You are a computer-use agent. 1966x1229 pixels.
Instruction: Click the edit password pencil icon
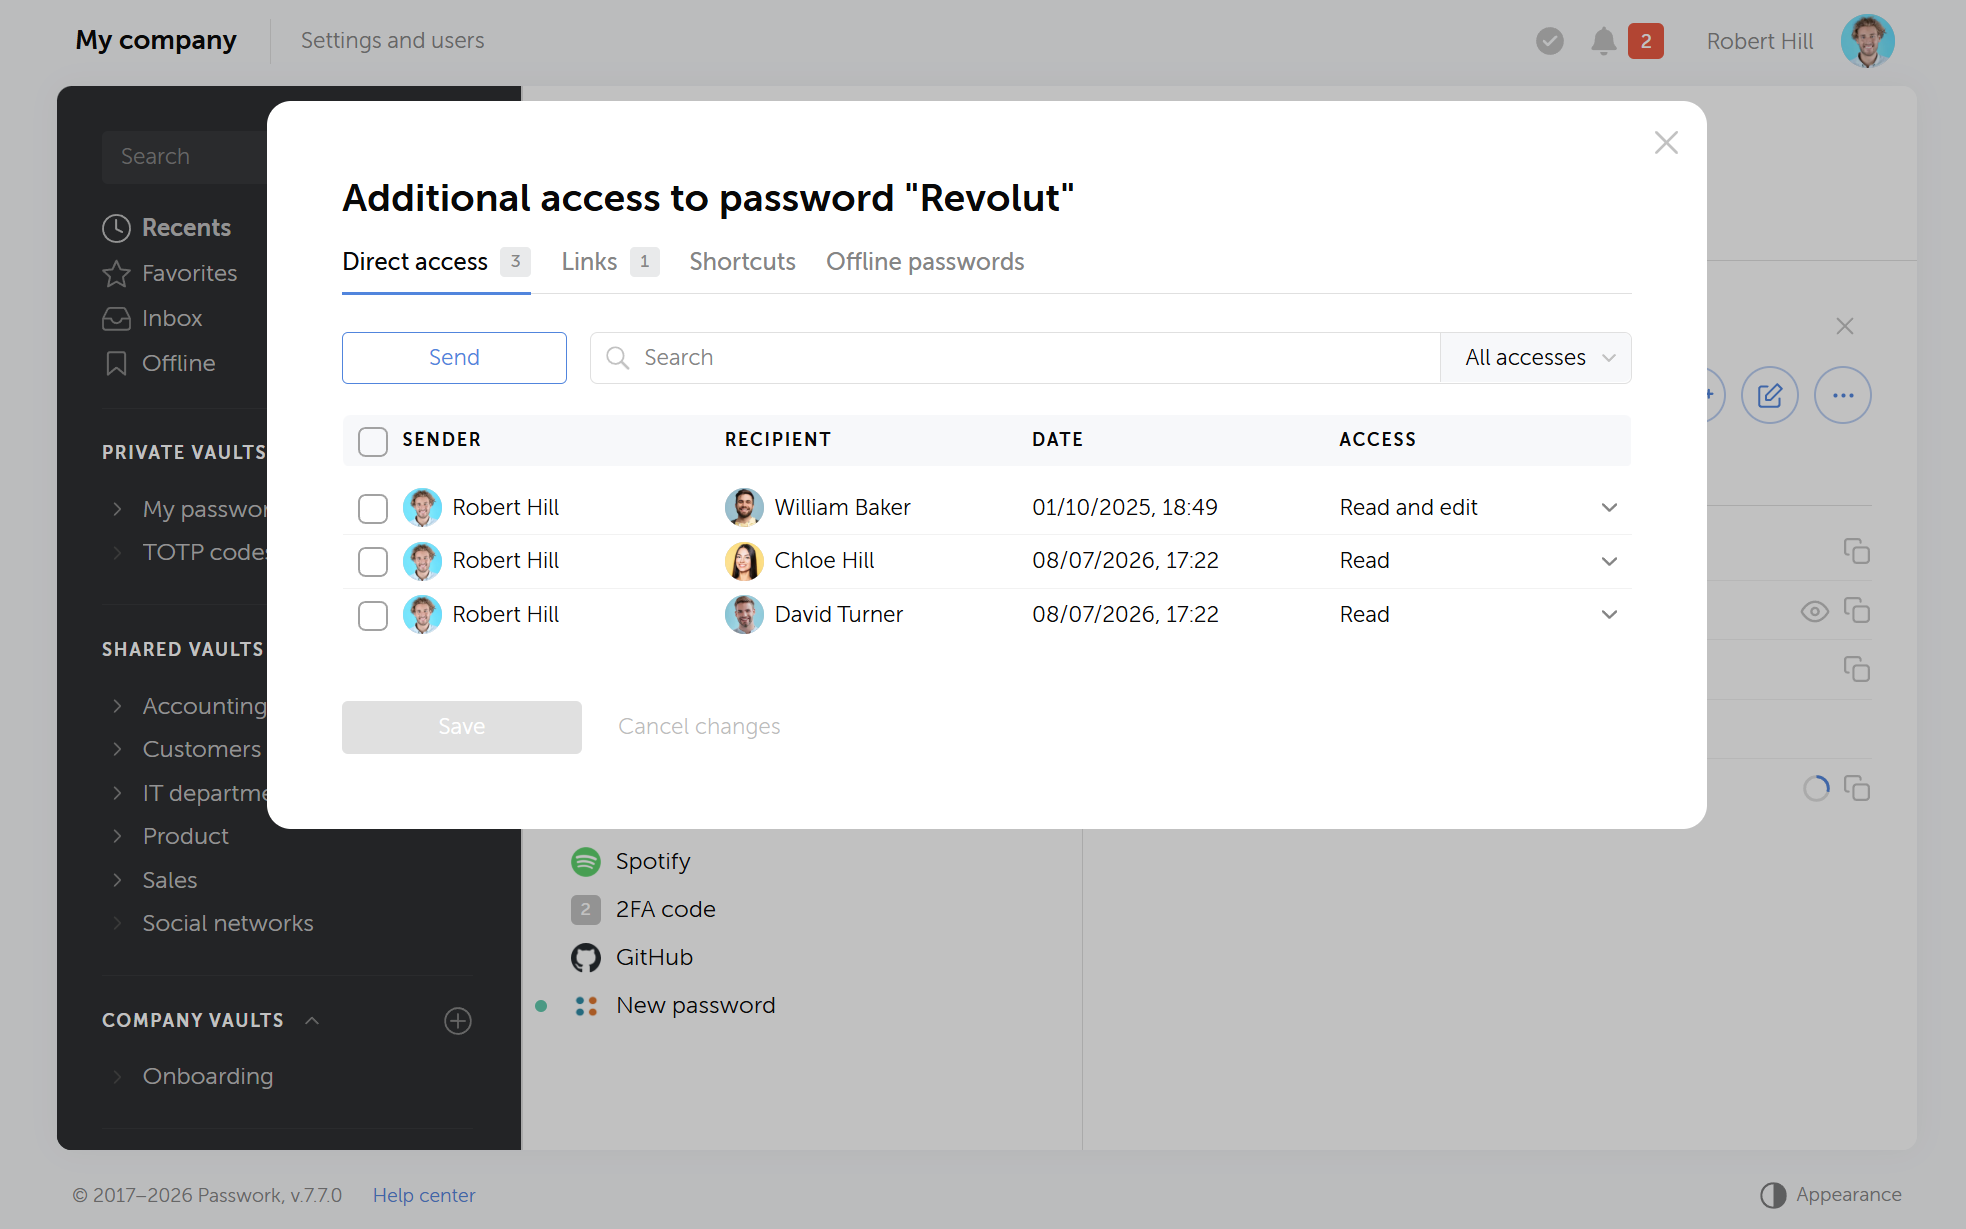click(1769, 395)
